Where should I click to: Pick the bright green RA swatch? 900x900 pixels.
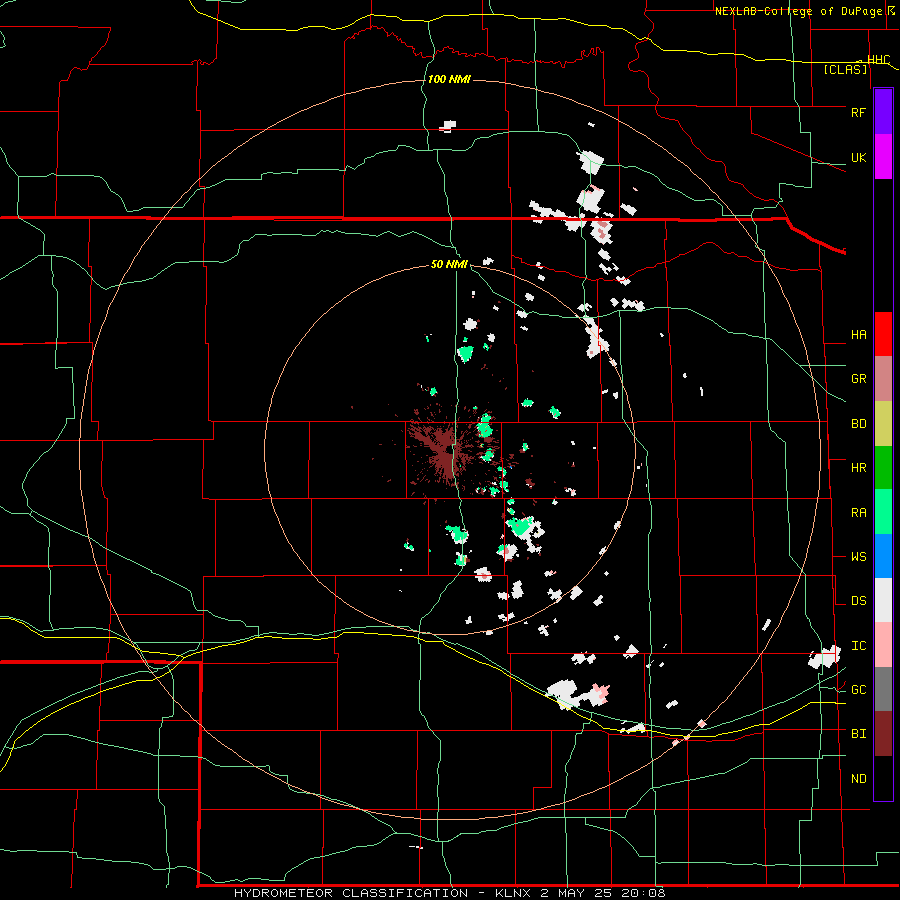[x=883, y=512]
